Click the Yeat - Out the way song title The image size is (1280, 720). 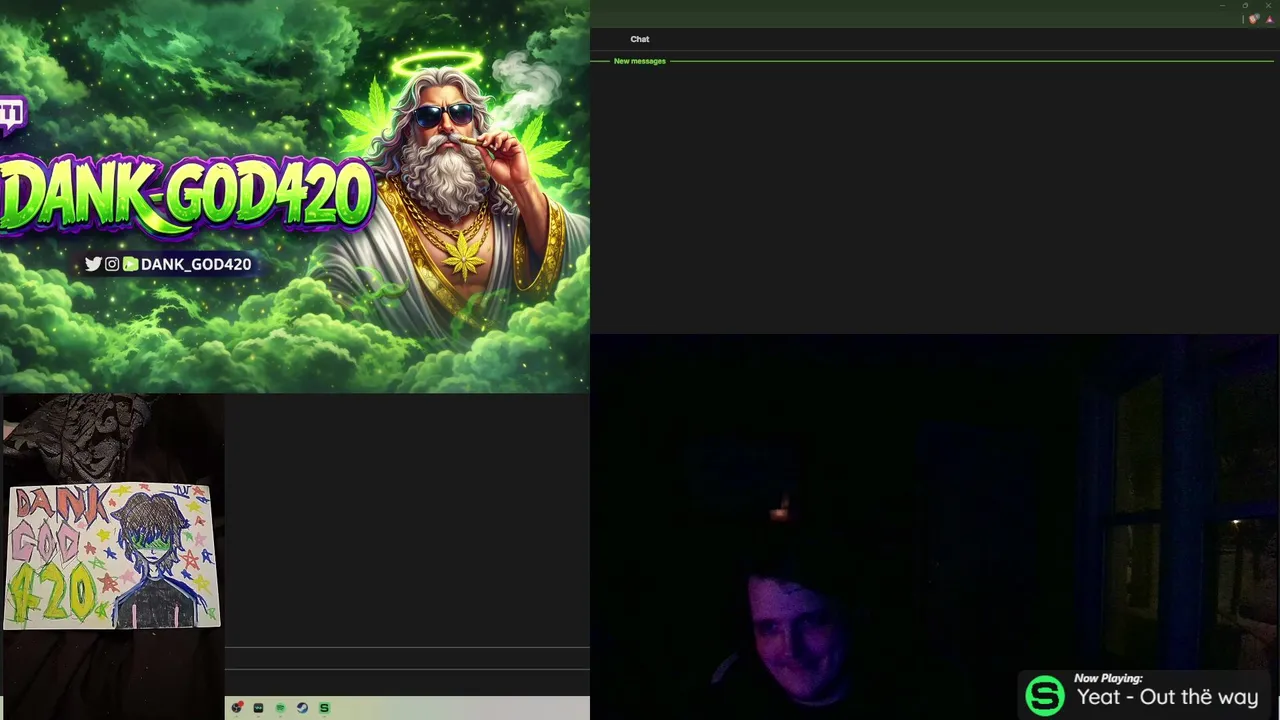point(1167,697)
